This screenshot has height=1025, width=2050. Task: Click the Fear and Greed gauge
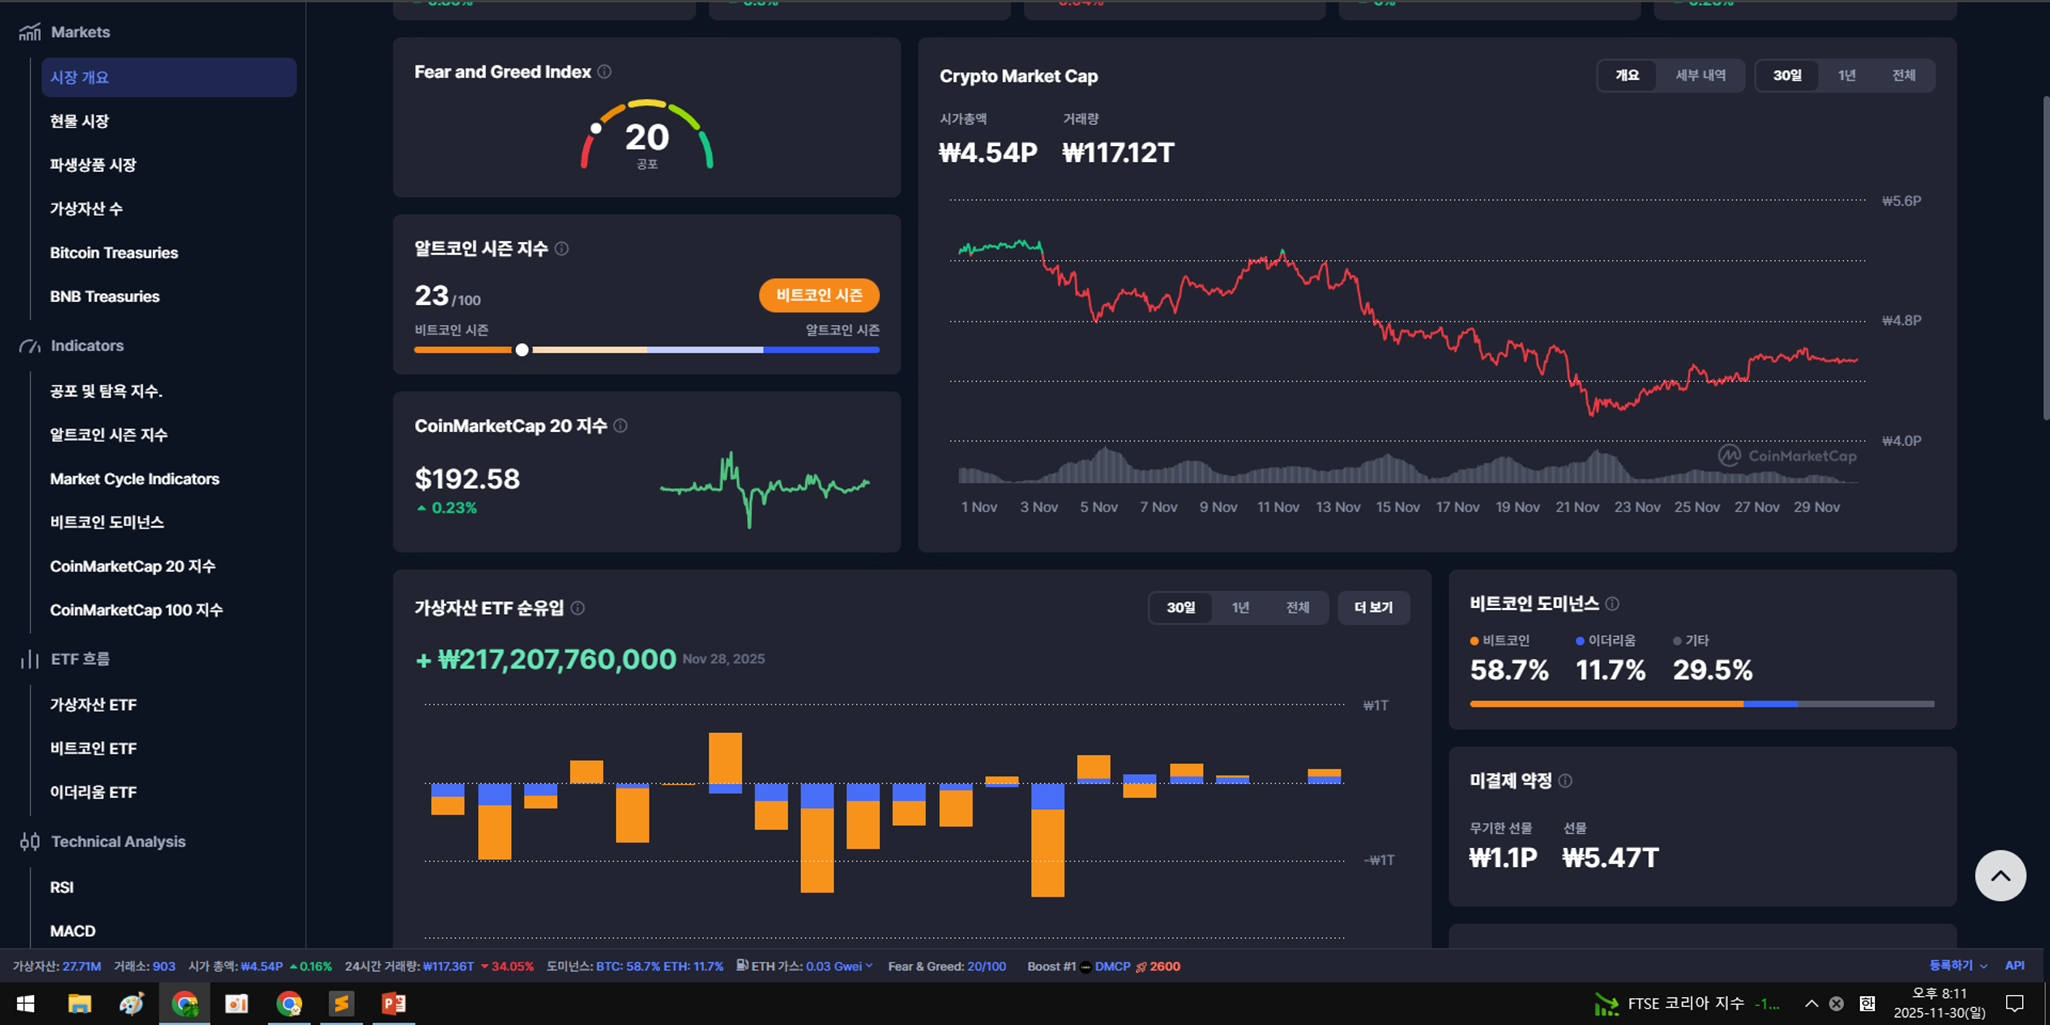647,135
